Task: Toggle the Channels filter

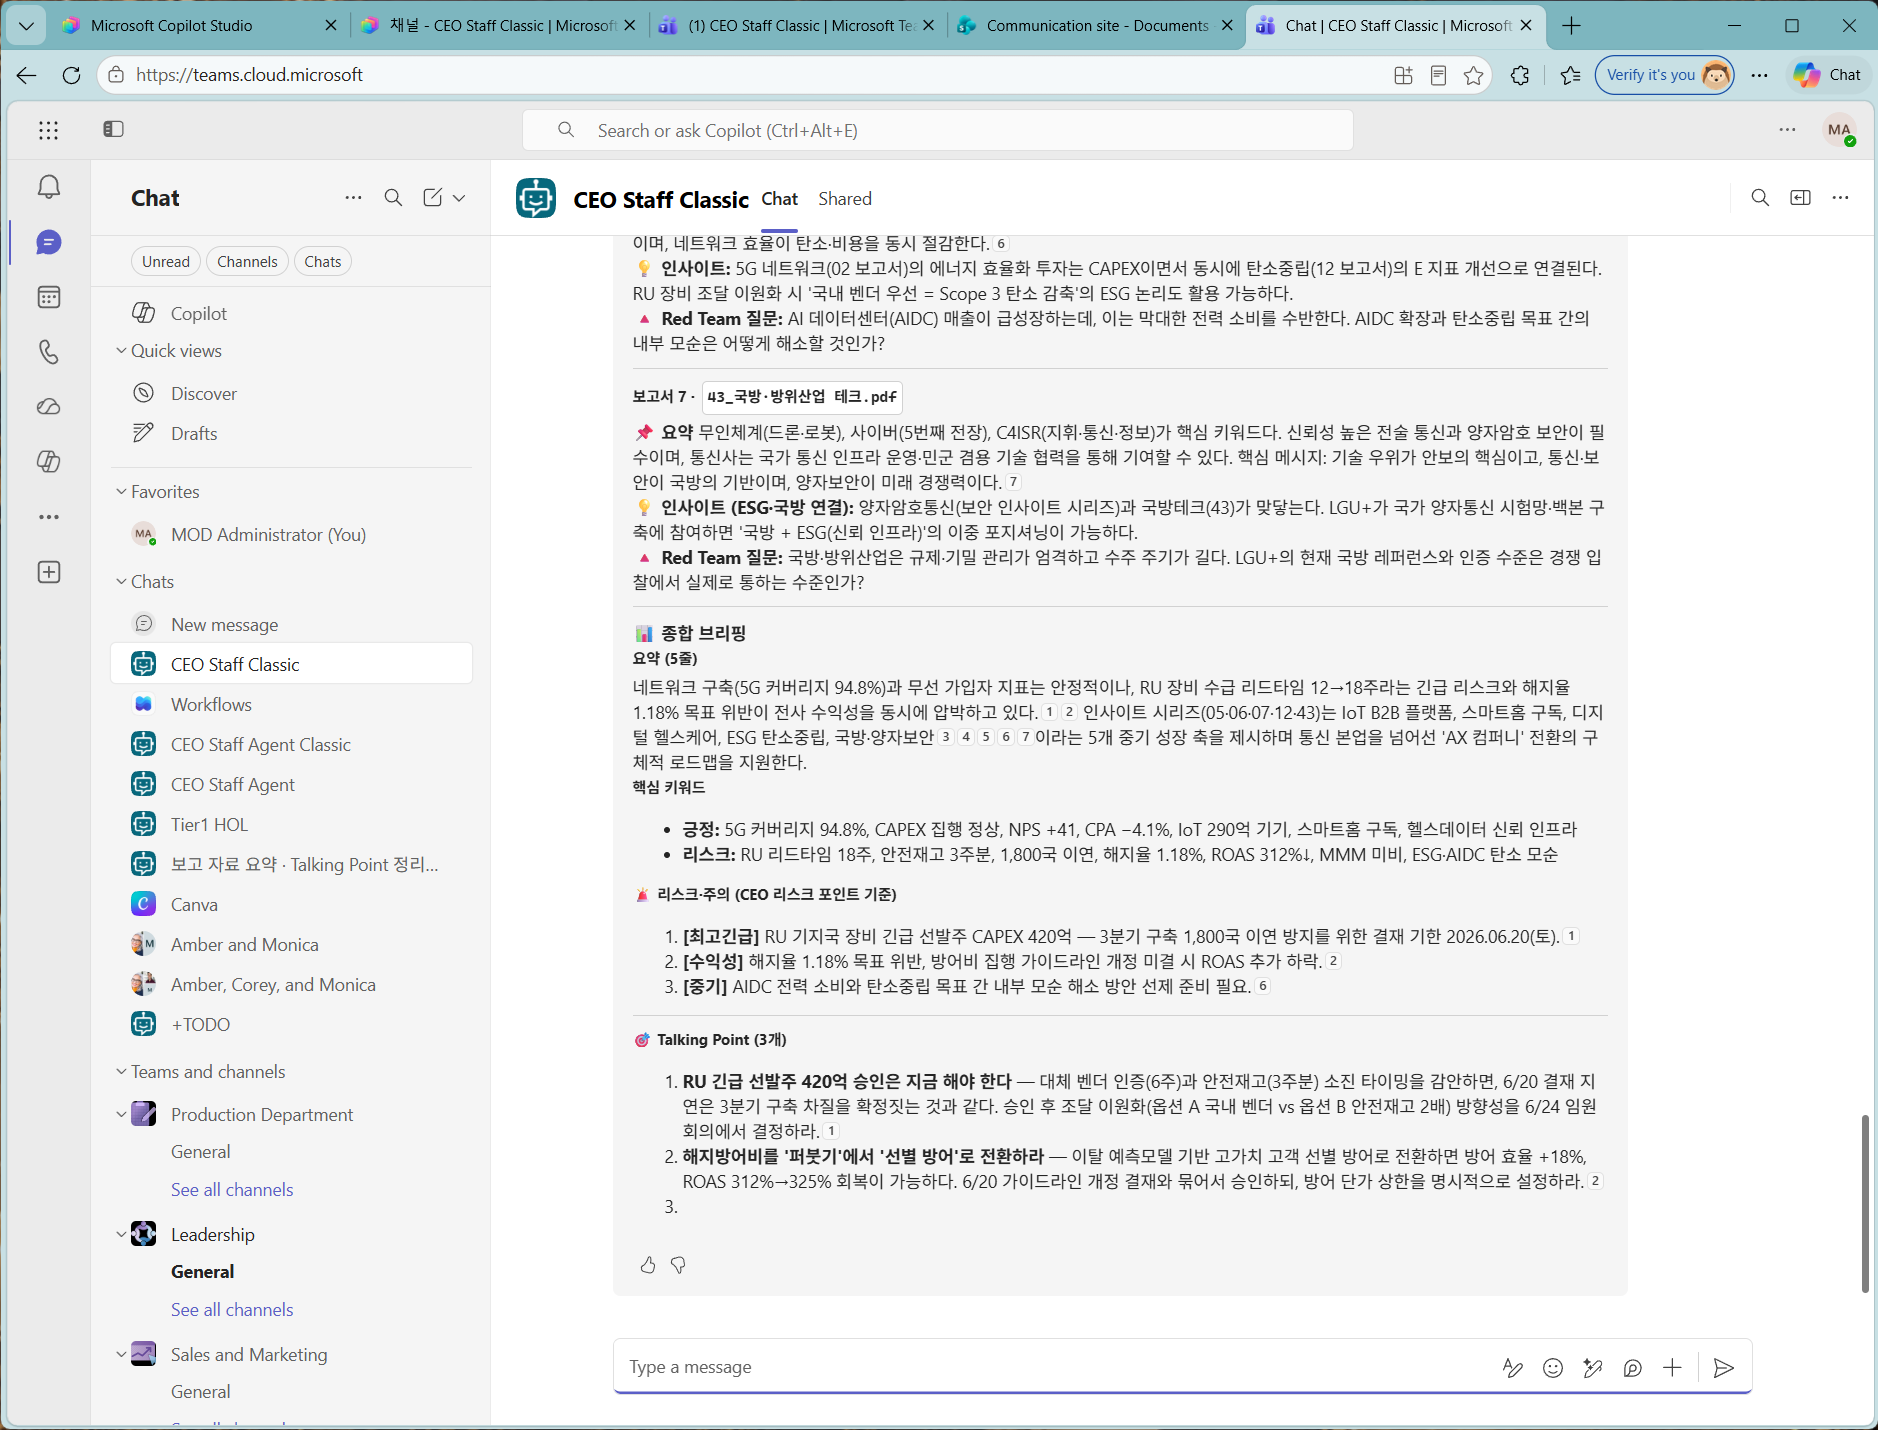Action: pyautogui.click(x=247, y=262)
